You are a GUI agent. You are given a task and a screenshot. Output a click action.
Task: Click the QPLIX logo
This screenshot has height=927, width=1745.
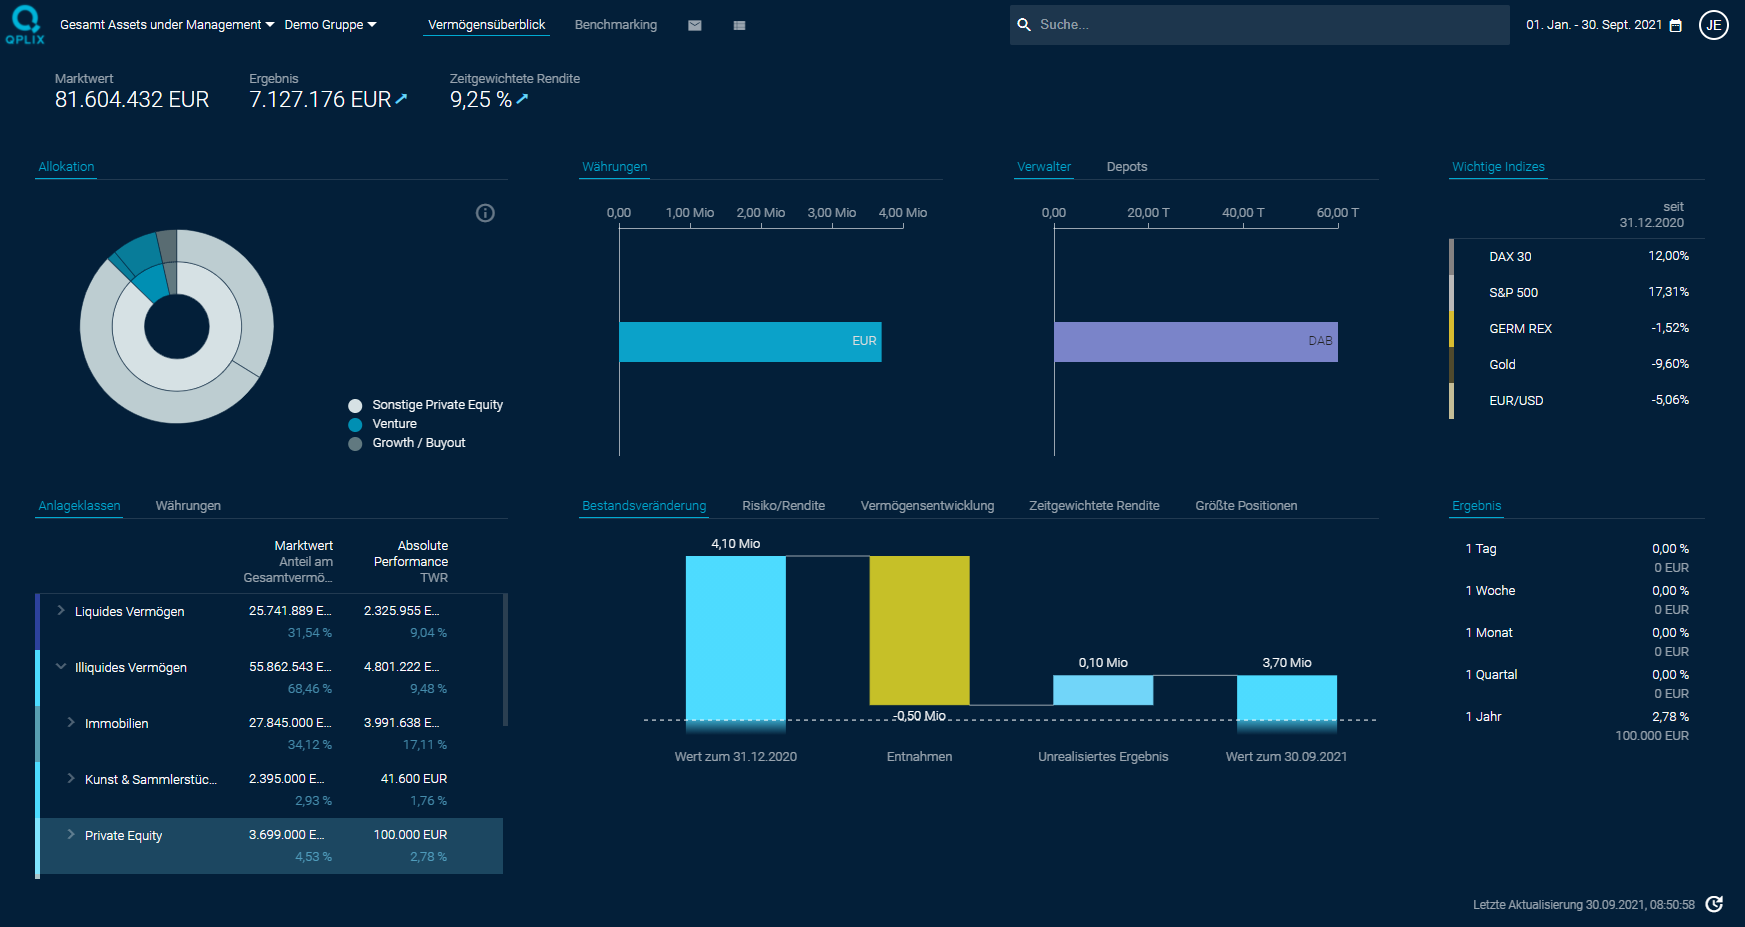click(x=25, y=24)
